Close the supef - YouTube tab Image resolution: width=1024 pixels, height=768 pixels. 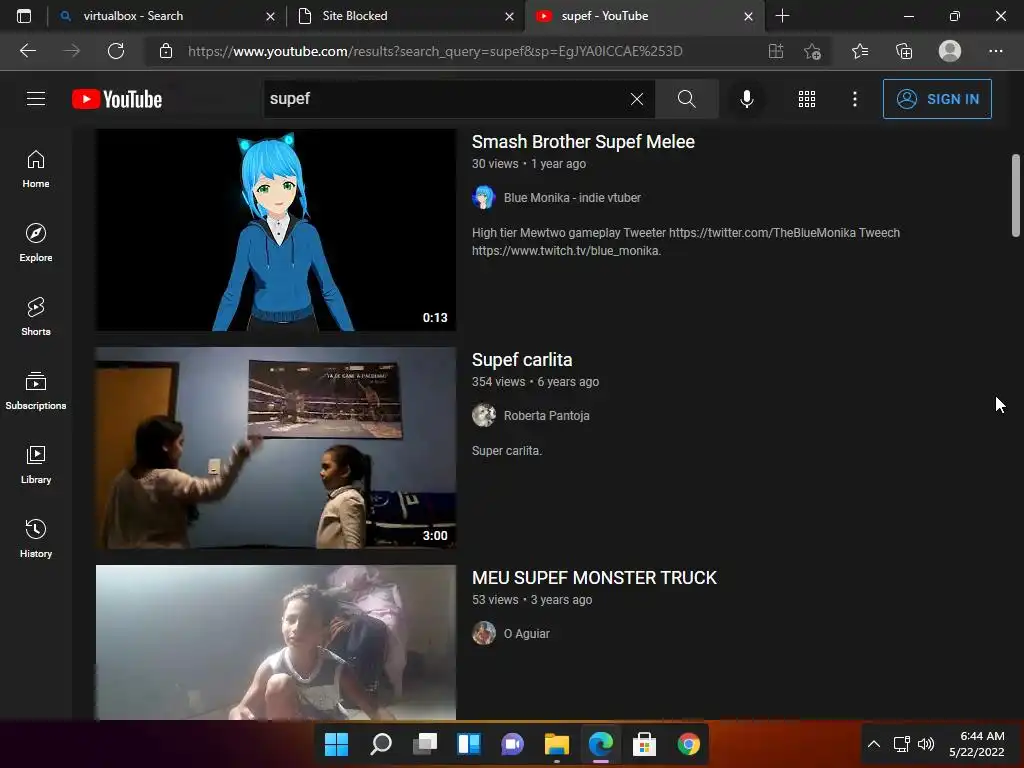pos(748,16)
